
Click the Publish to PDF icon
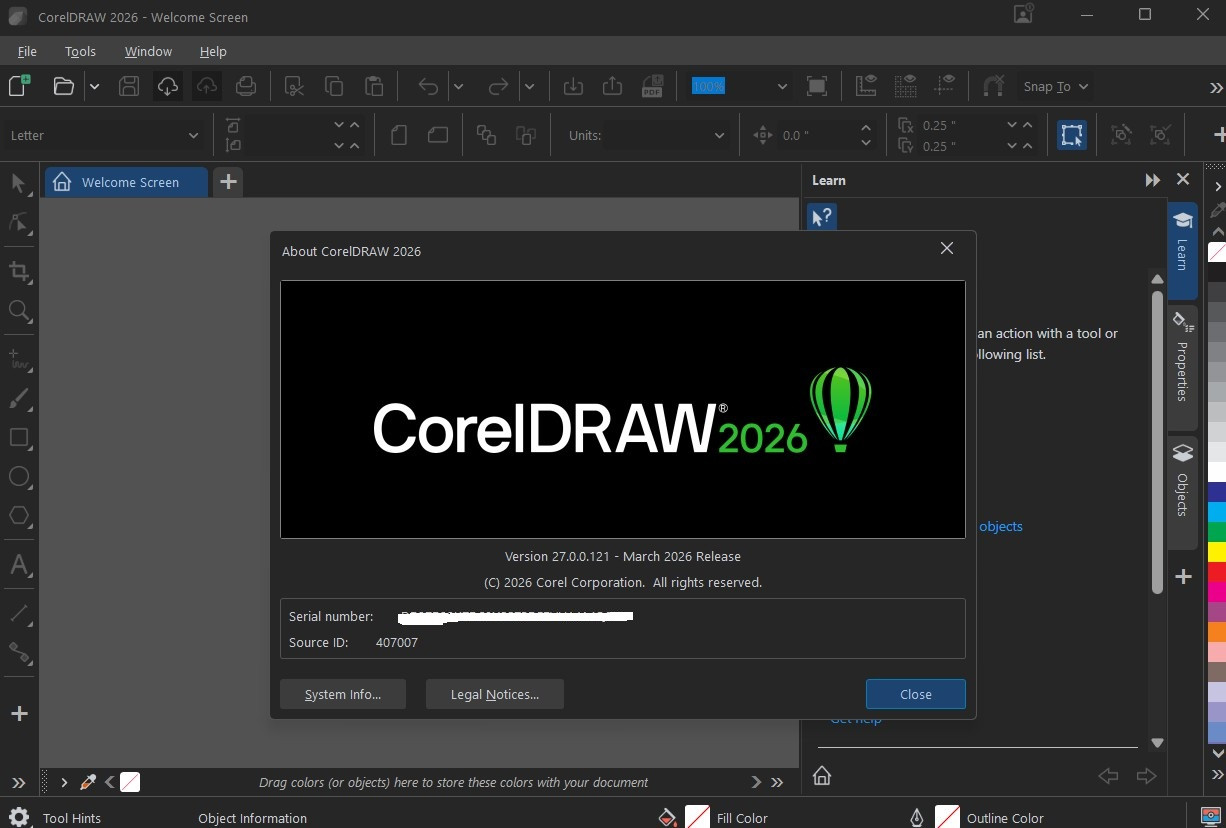(x=652, y=87)
